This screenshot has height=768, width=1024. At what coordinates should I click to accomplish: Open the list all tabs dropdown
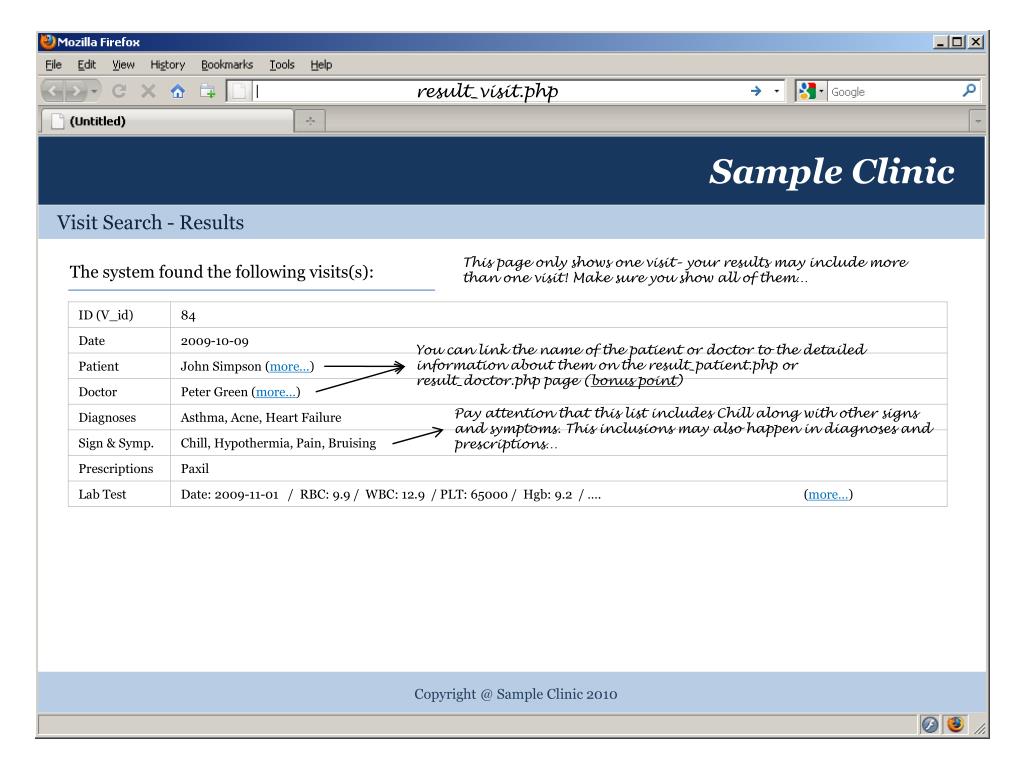[x=978, y=121]
